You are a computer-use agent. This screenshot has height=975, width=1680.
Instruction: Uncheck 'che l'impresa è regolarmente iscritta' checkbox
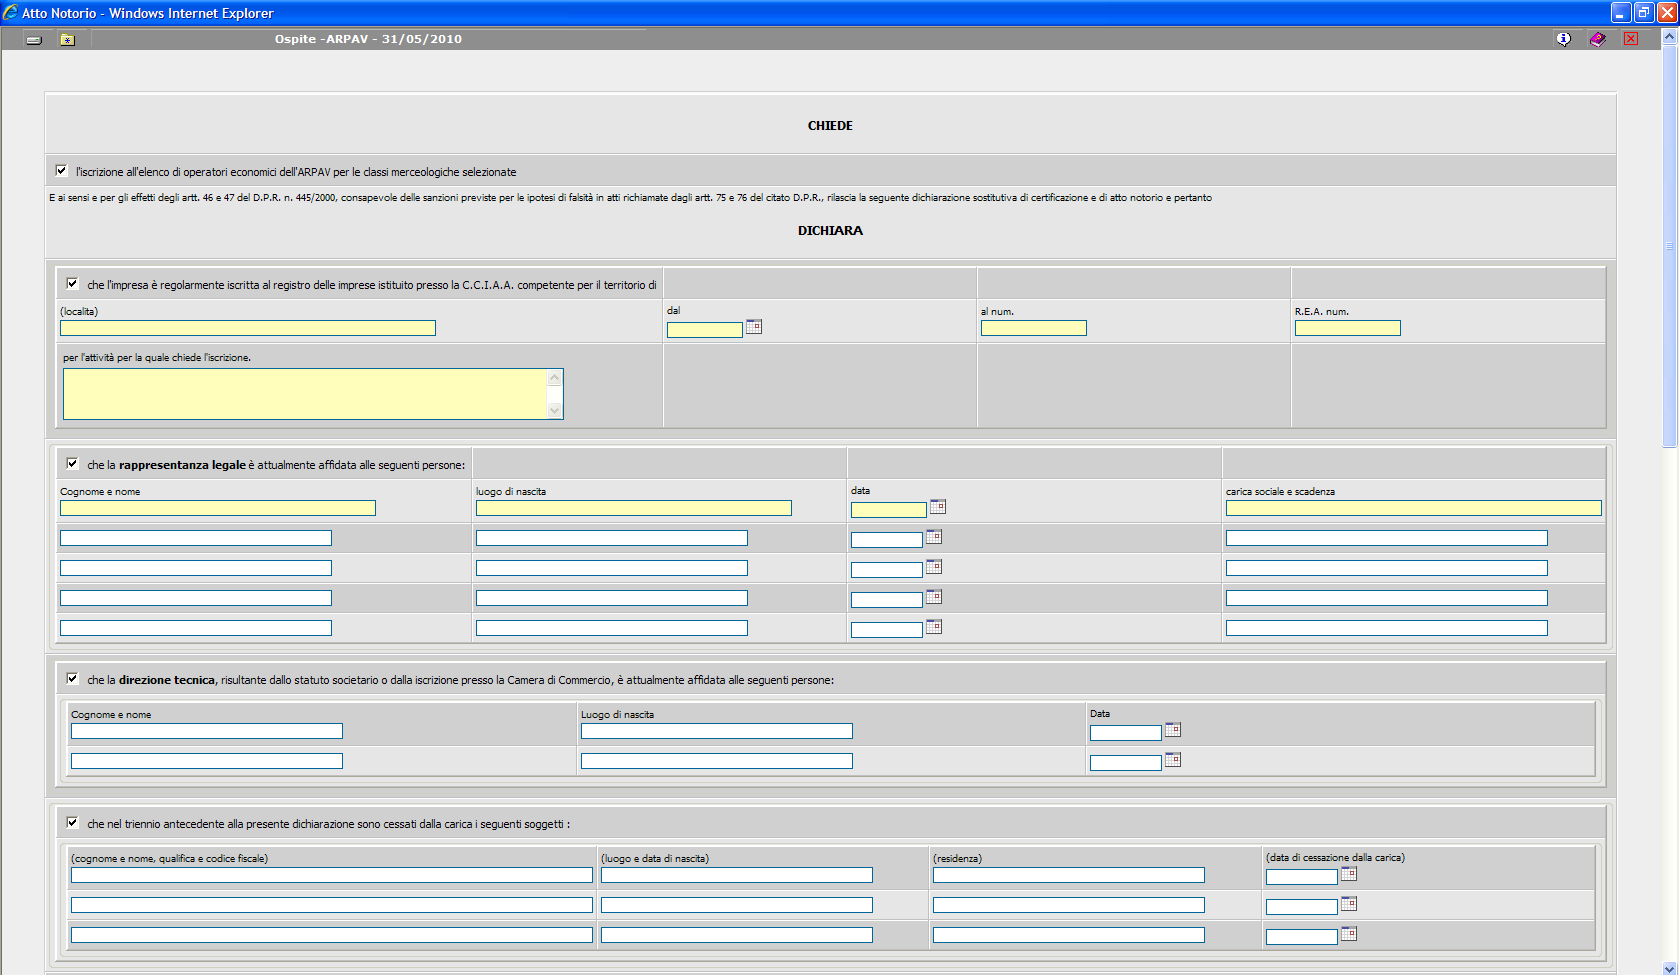(x=72, y=284)
